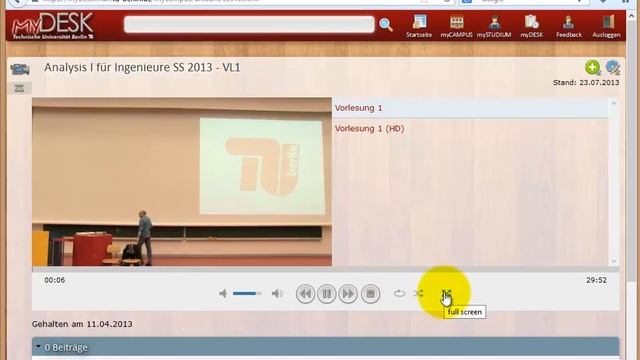Open the Feedback page
The width and height of the screenshot is (640, 360).
[x=569, y=26]
